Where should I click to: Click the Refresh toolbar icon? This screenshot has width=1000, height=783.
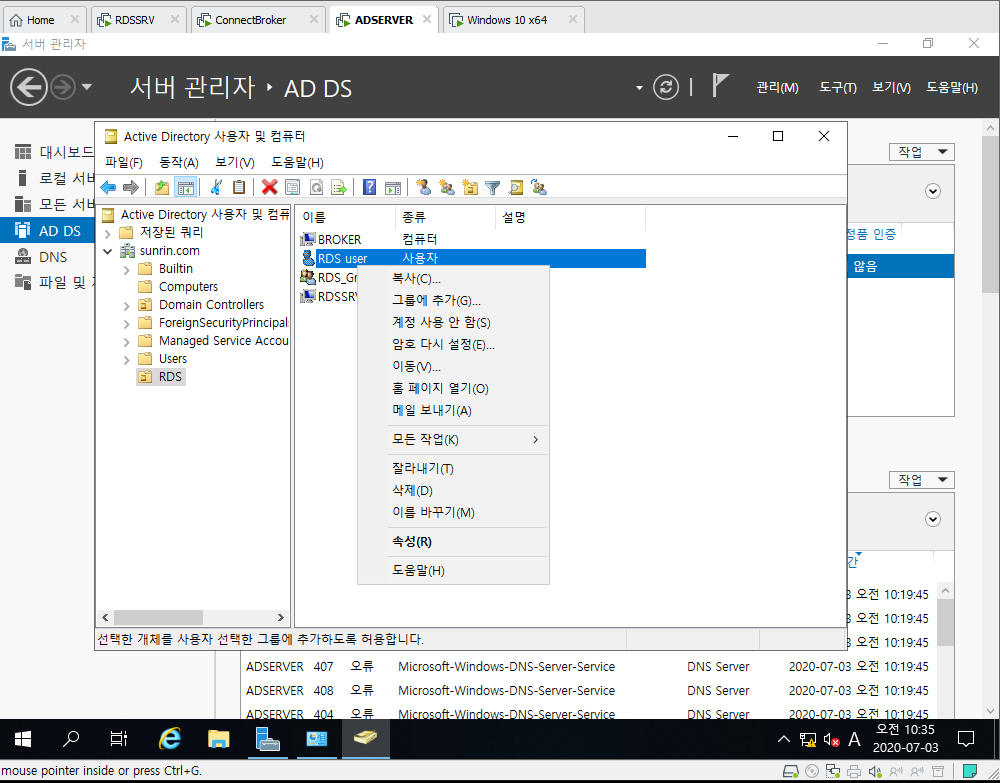(x=316, y=187)
